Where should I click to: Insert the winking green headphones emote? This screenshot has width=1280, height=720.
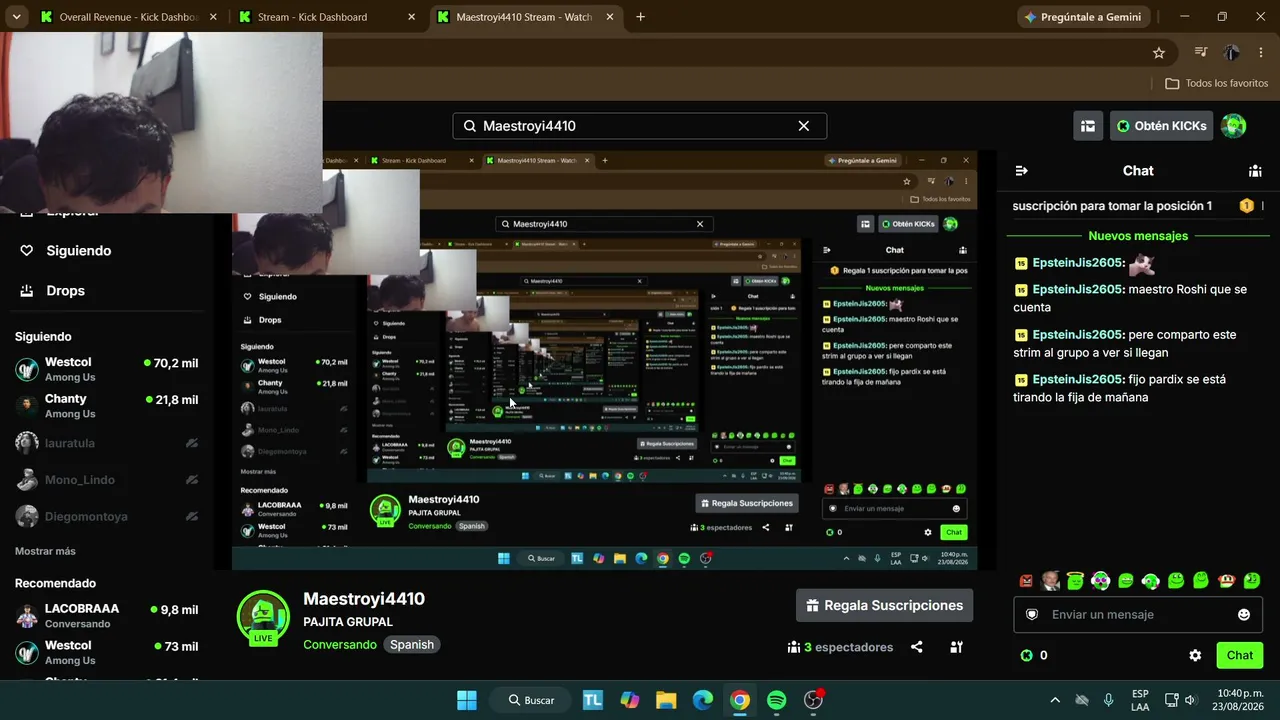tap(1151, 581)
